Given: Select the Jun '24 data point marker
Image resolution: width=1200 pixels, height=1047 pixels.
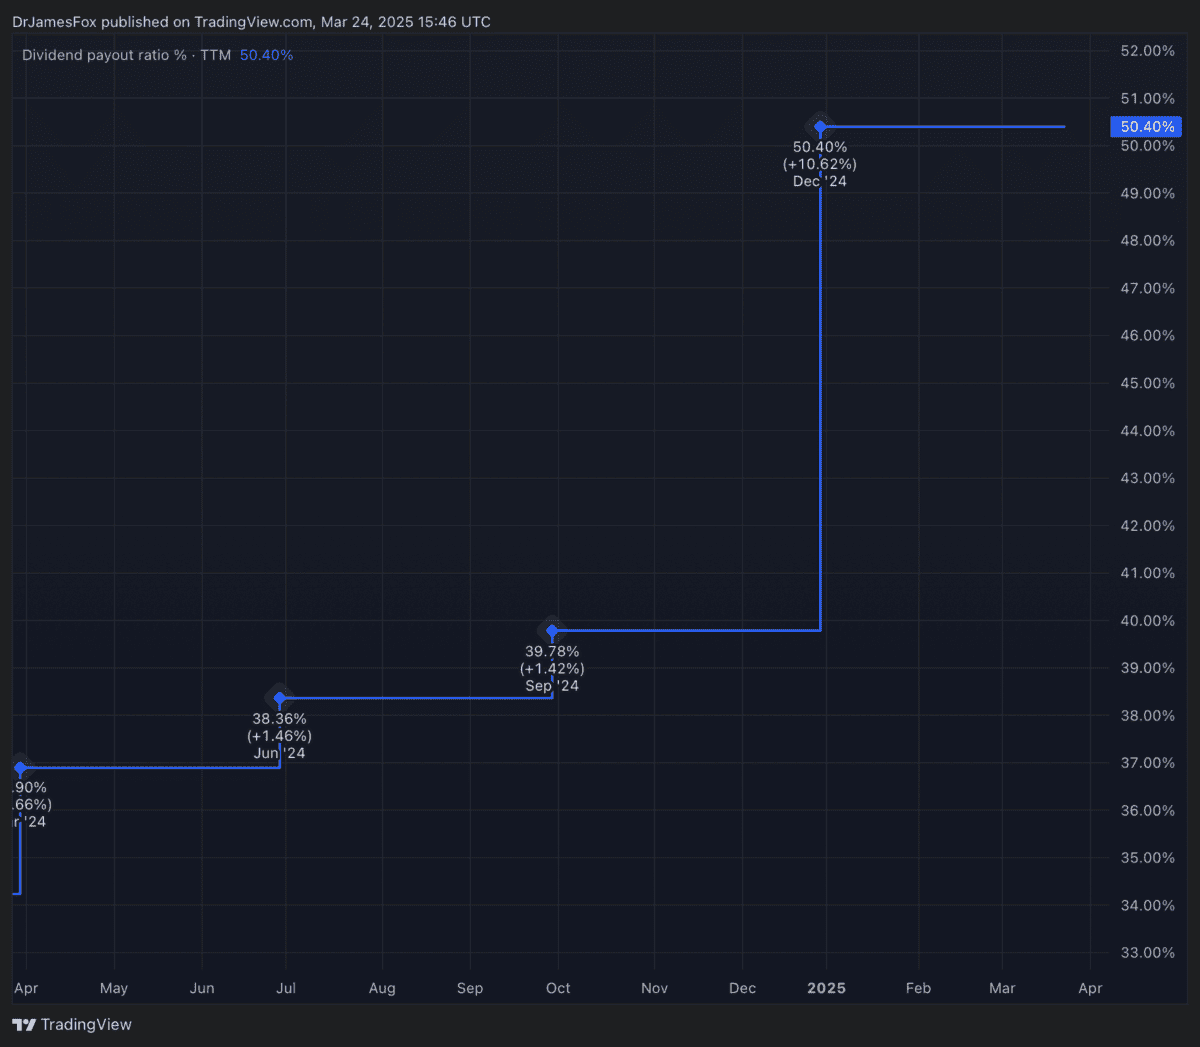Looking at the screenshot, I should point(279,698).
